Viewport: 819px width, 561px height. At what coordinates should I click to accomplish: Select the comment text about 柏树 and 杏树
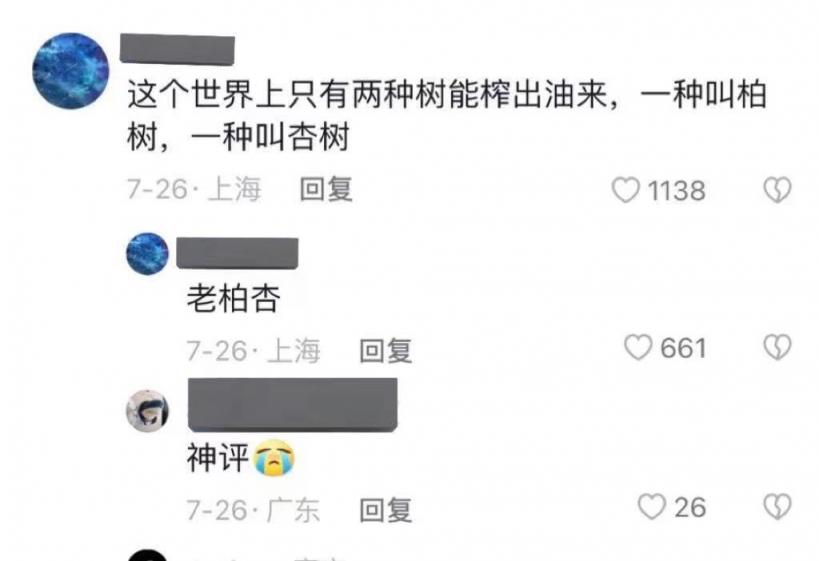click(x=447, y=116)
